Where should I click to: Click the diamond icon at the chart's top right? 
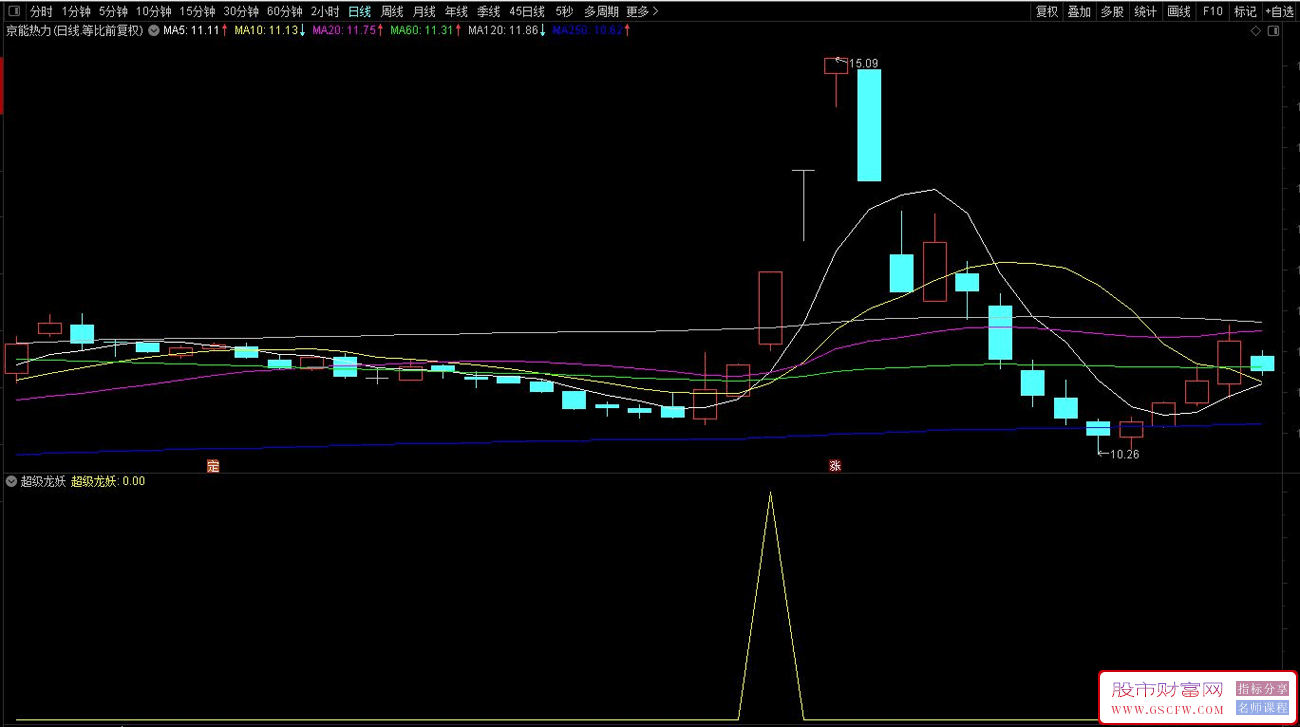1256,31
